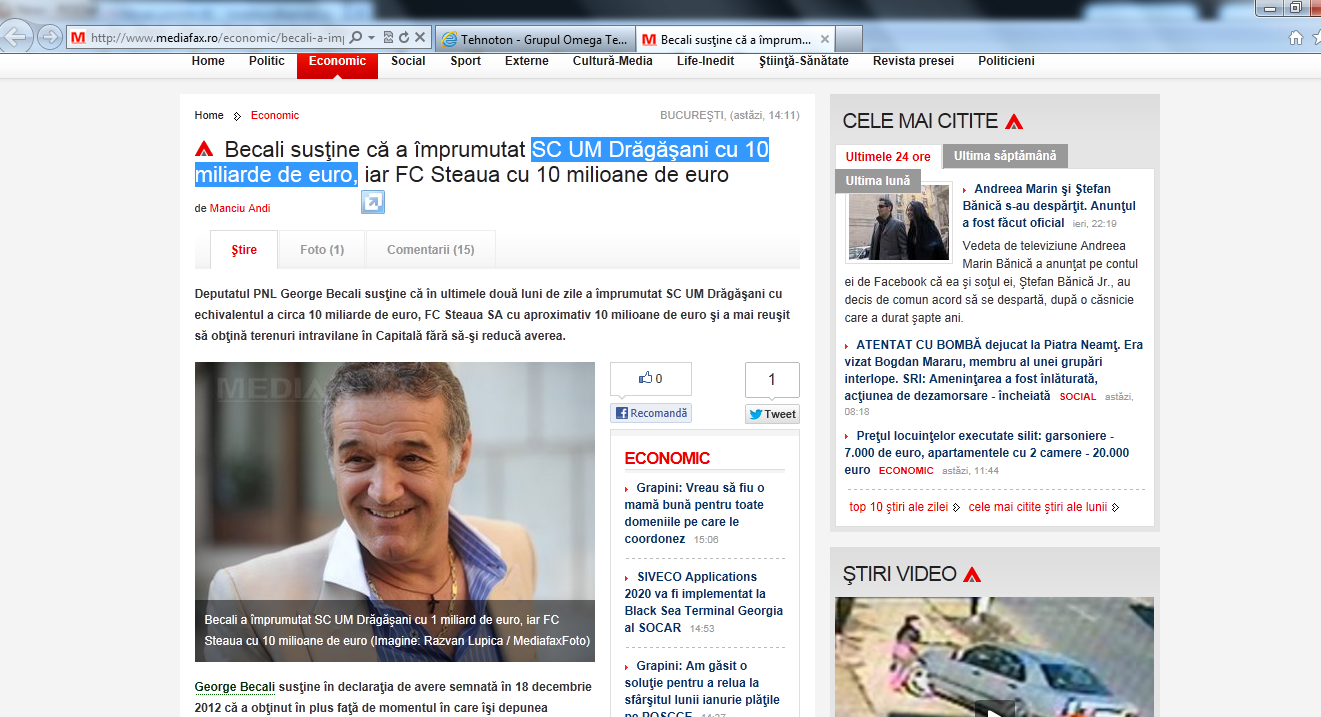Select the Știre article tab
This screenshot has width=1321, height=717.
click(244, 250)
